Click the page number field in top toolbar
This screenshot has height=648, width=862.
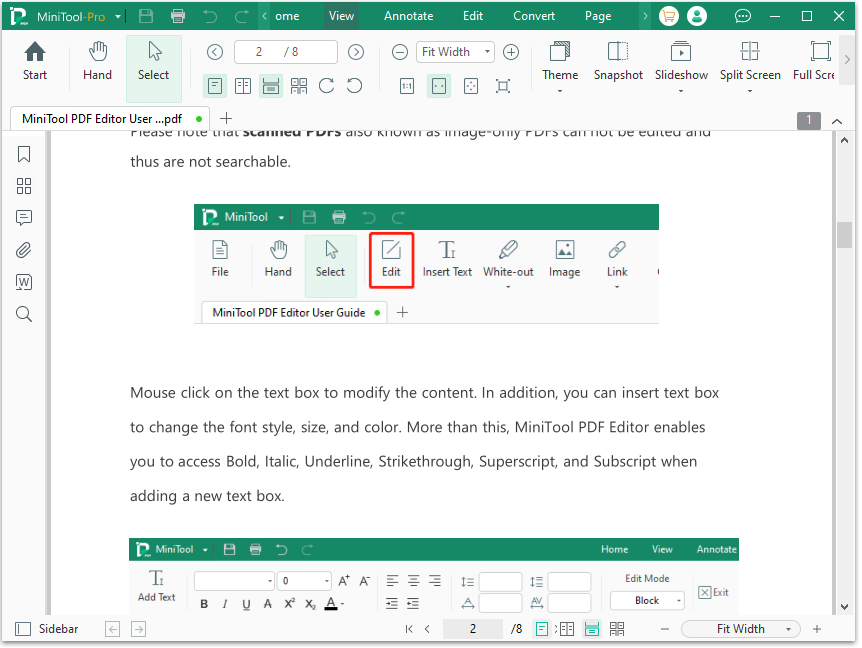tap(260, 52)
